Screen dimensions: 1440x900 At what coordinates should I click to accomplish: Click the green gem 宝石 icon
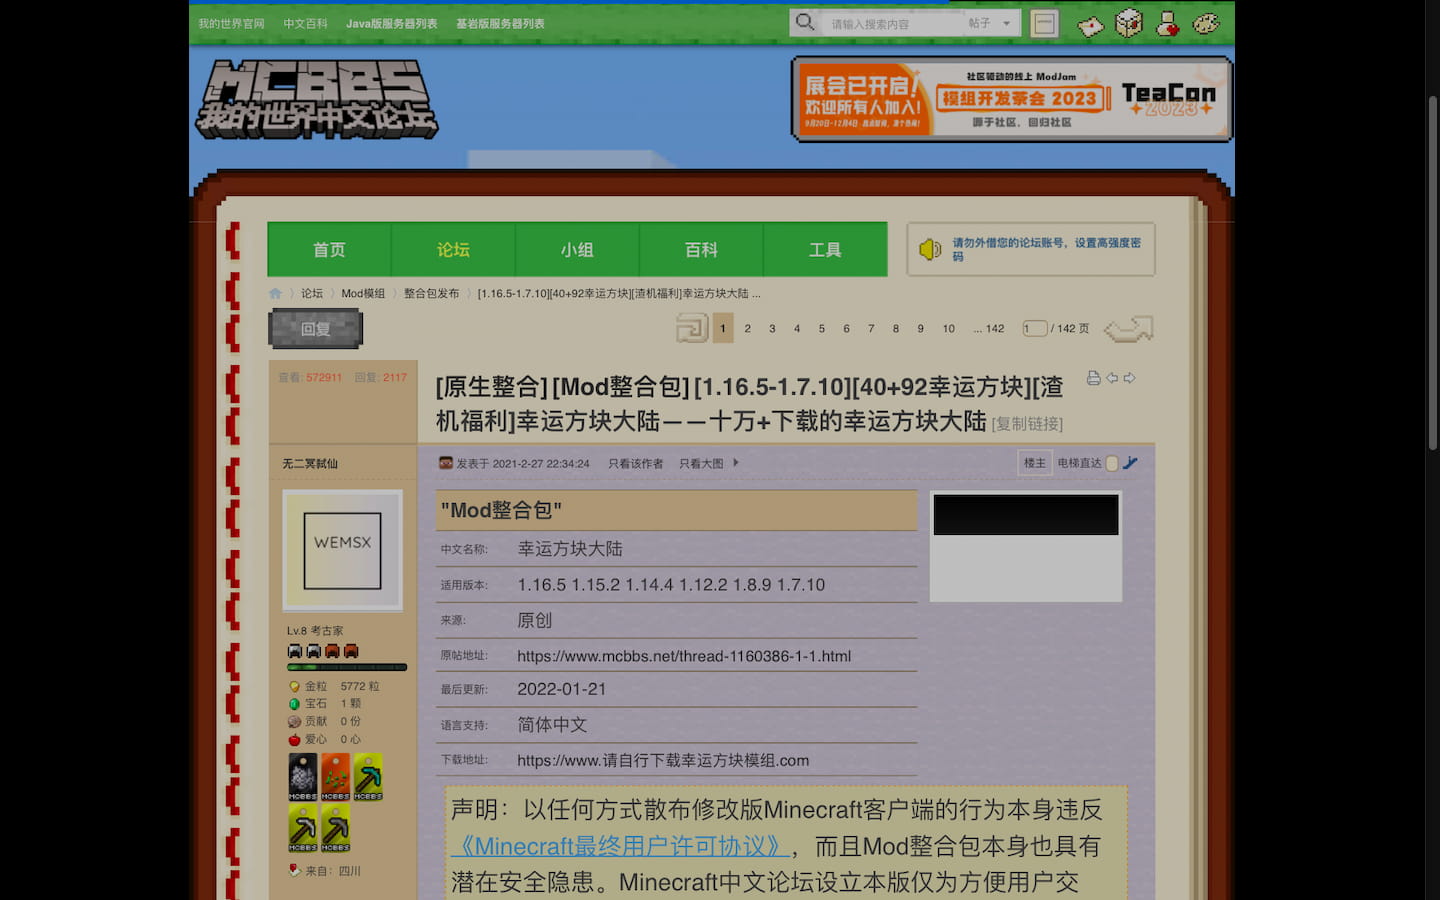pos(294,704)
